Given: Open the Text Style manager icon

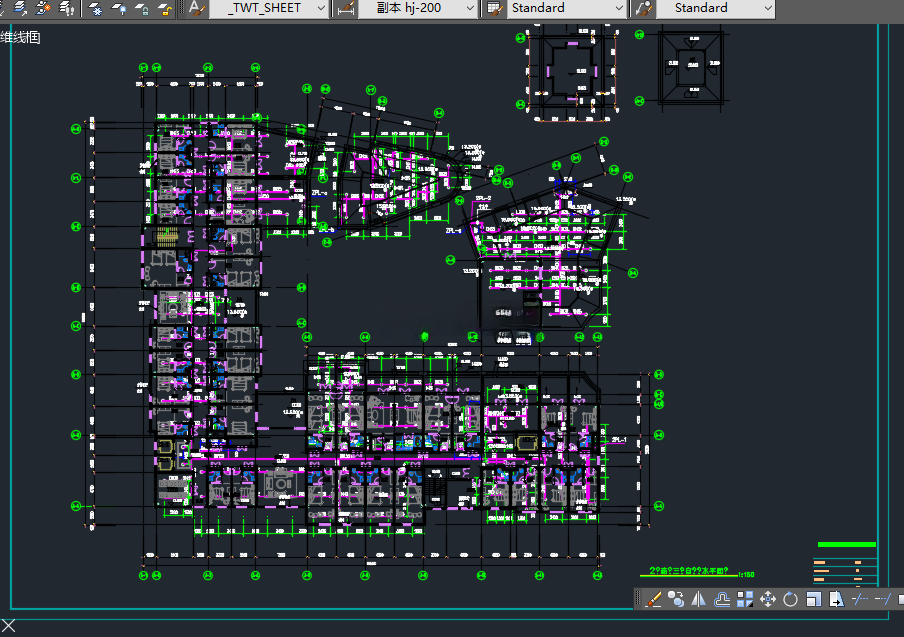Looking at the screenshot, I should (x=197, y=8).
